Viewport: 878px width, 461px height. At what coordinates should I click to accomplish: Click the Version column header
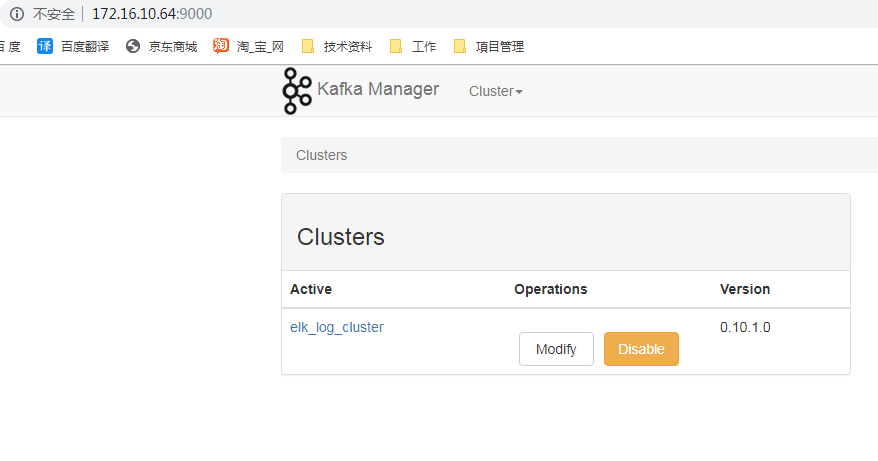[x=745, y=289]
